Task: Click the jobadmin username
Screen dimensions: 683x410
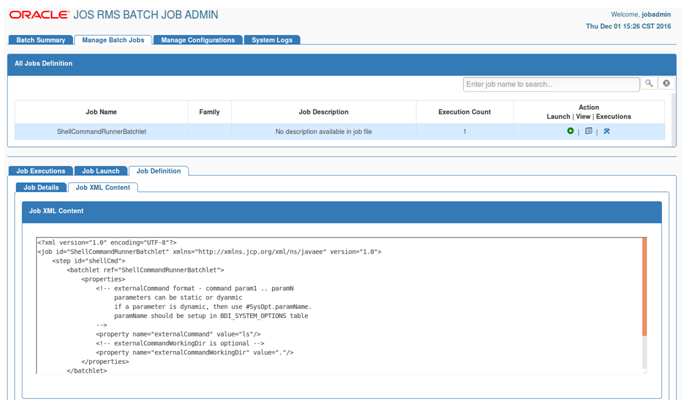Action: point(656,14)
